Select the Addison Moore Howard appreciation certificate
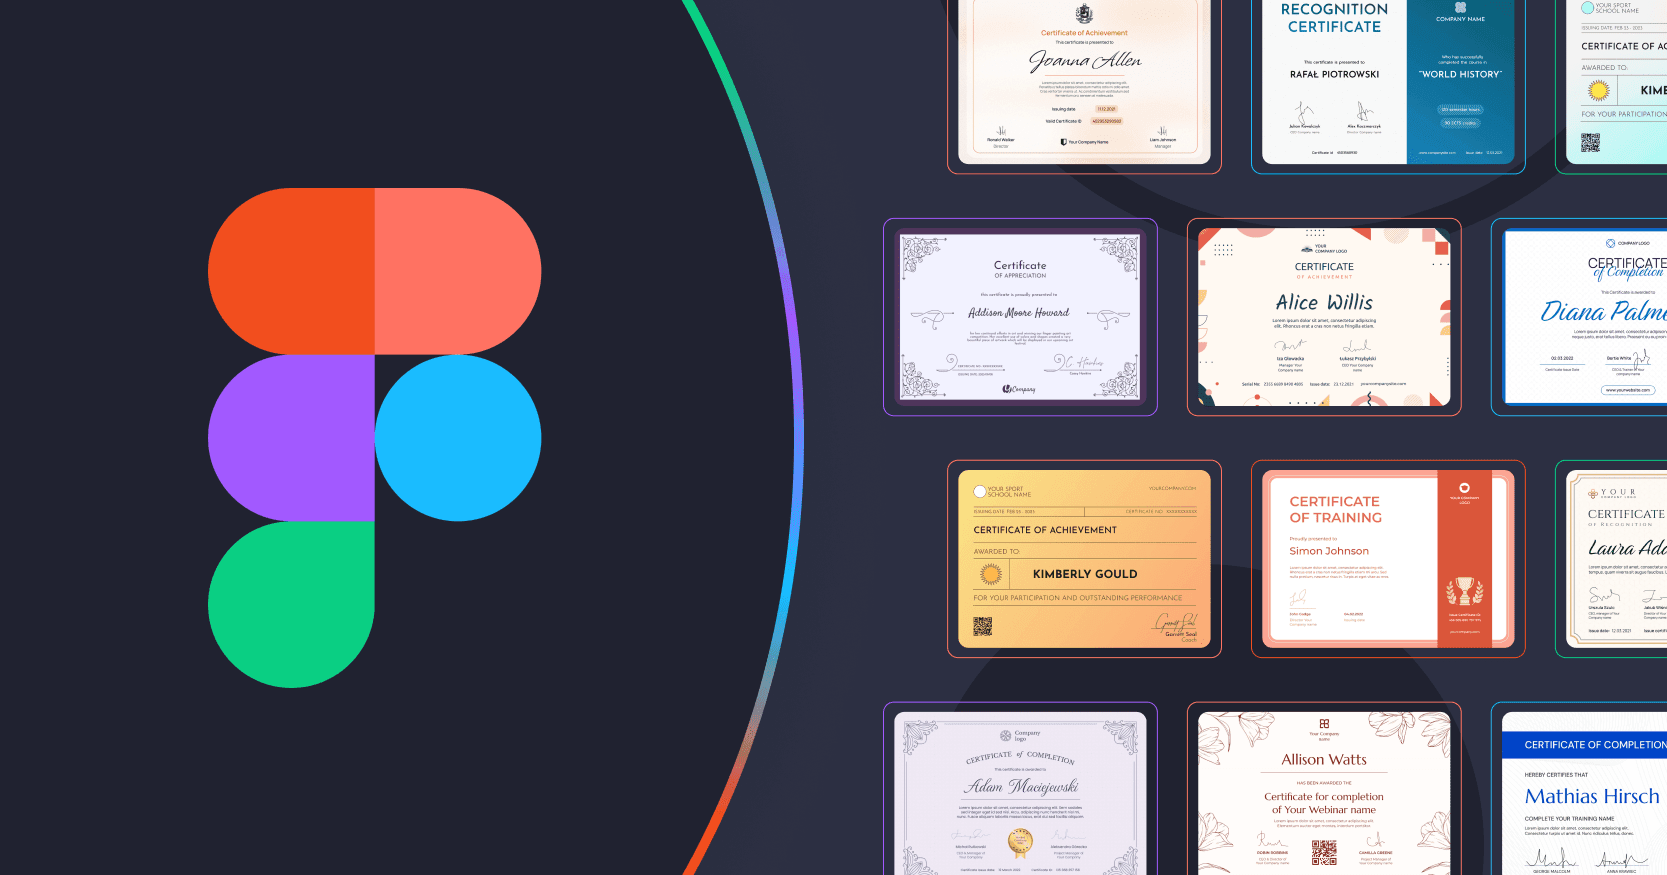Image resolution: width=1667 pixels, height=875 pixels. pos(1020,317)
